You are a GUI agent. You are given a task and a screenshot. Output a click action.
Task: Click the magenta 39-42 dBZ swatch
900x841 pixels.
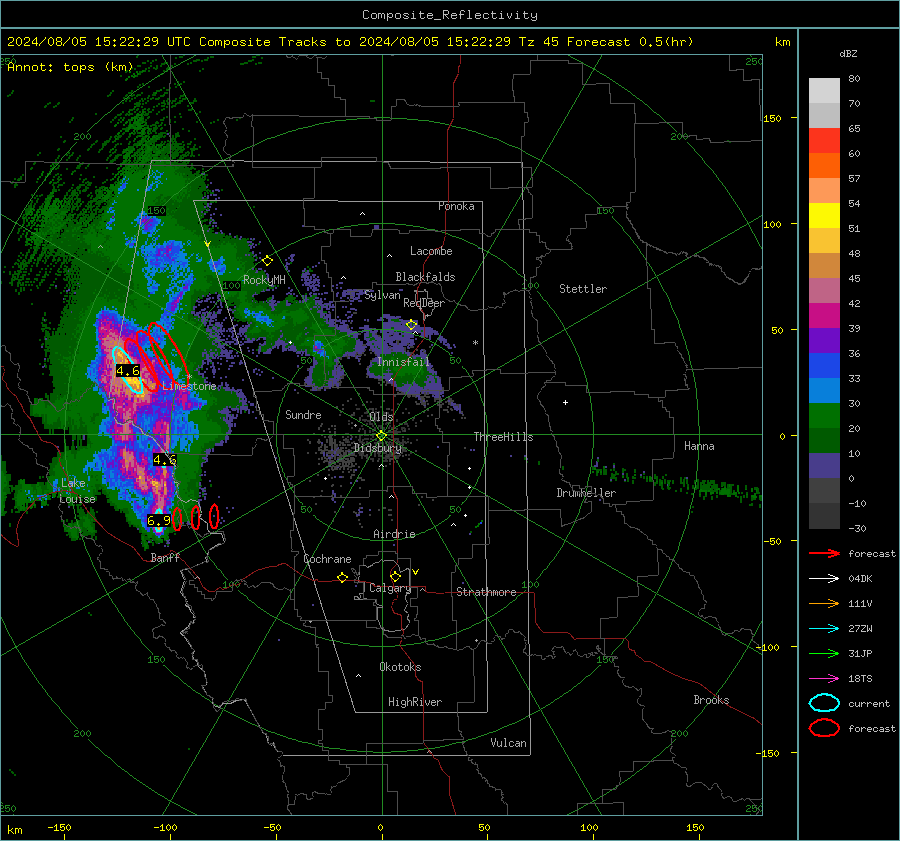(x=824, y=316)
